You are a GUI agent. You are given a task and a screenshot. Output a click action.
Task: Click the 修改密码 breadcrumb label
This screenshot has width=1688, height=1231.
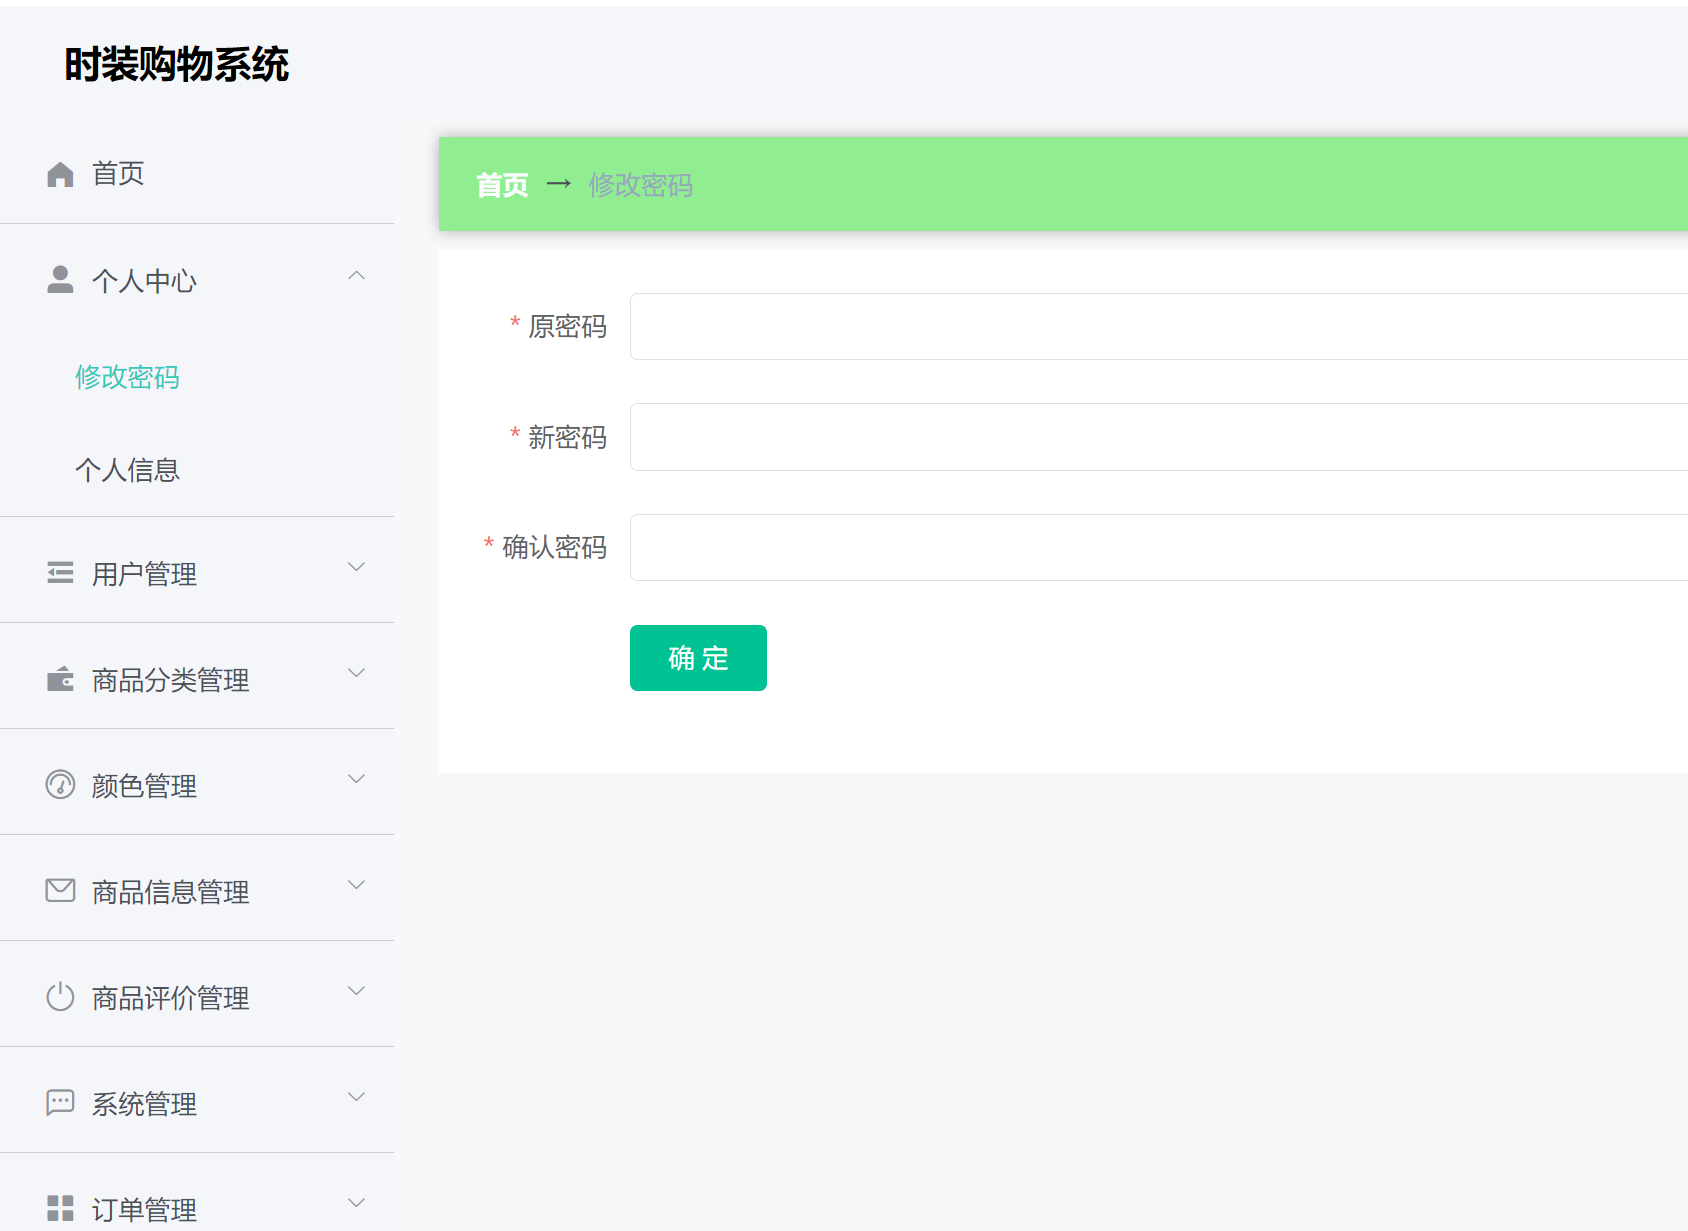641,185
